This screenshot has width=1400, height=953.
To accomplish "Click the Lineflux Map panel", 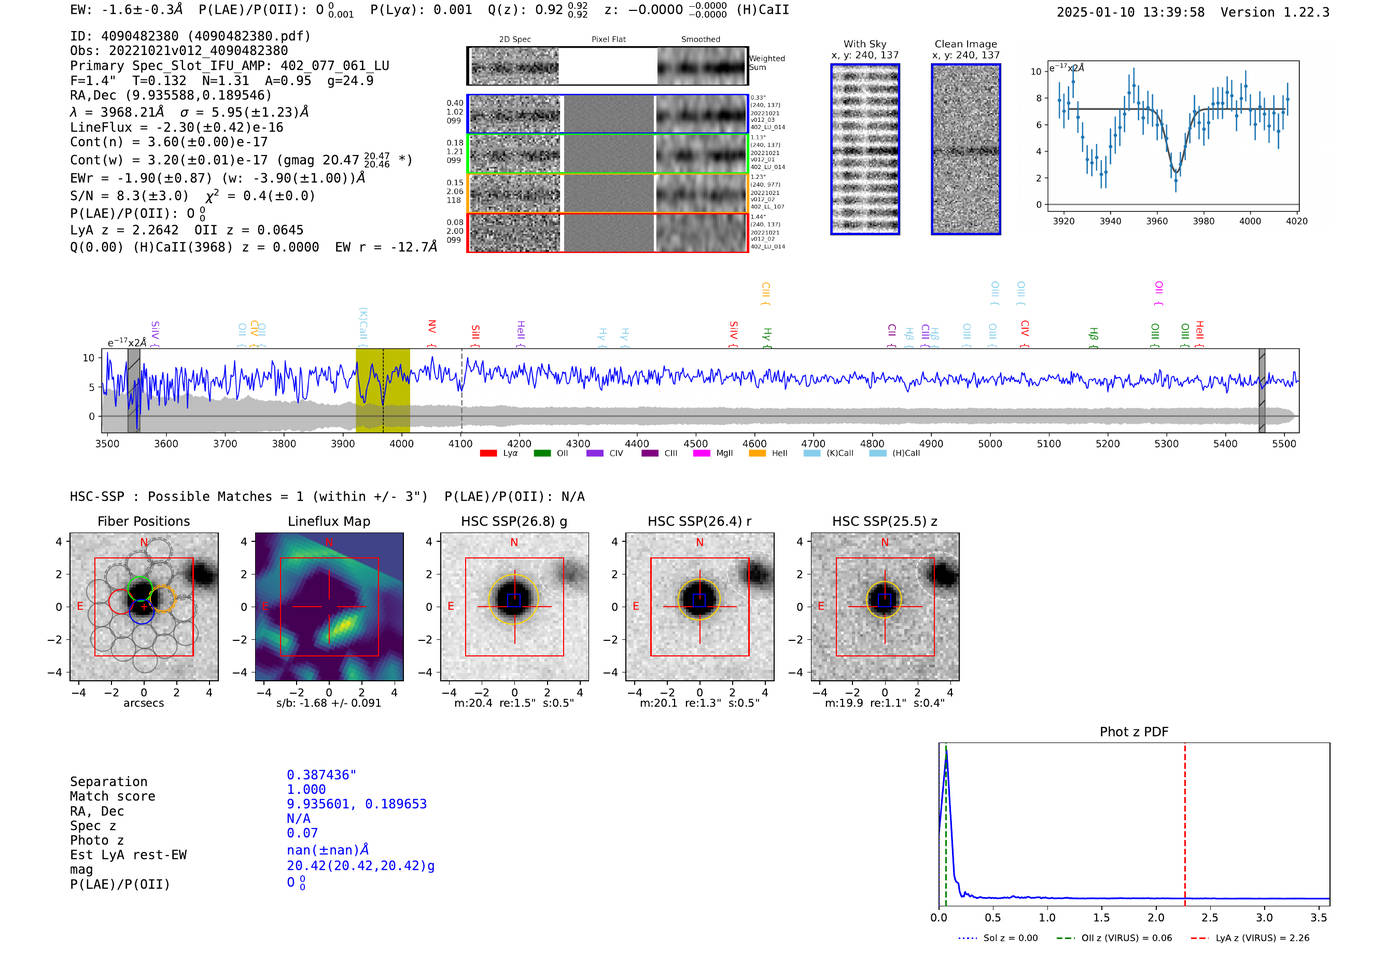I will click(329, 607).
